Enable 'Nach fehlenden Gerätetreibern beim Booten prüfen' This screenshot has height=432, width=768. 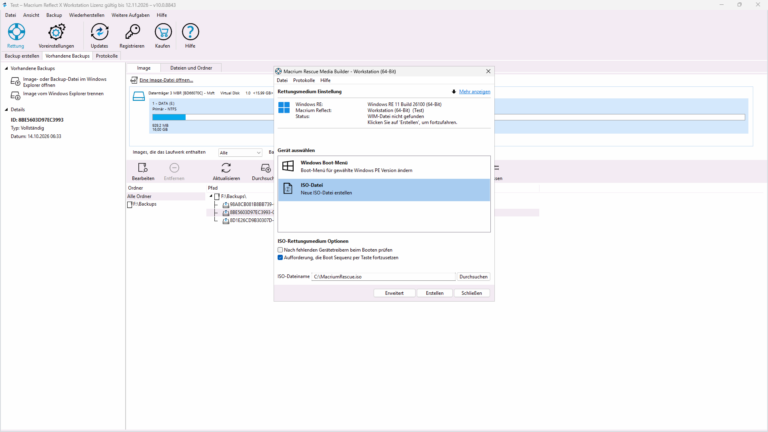click(x=280, y=250)
